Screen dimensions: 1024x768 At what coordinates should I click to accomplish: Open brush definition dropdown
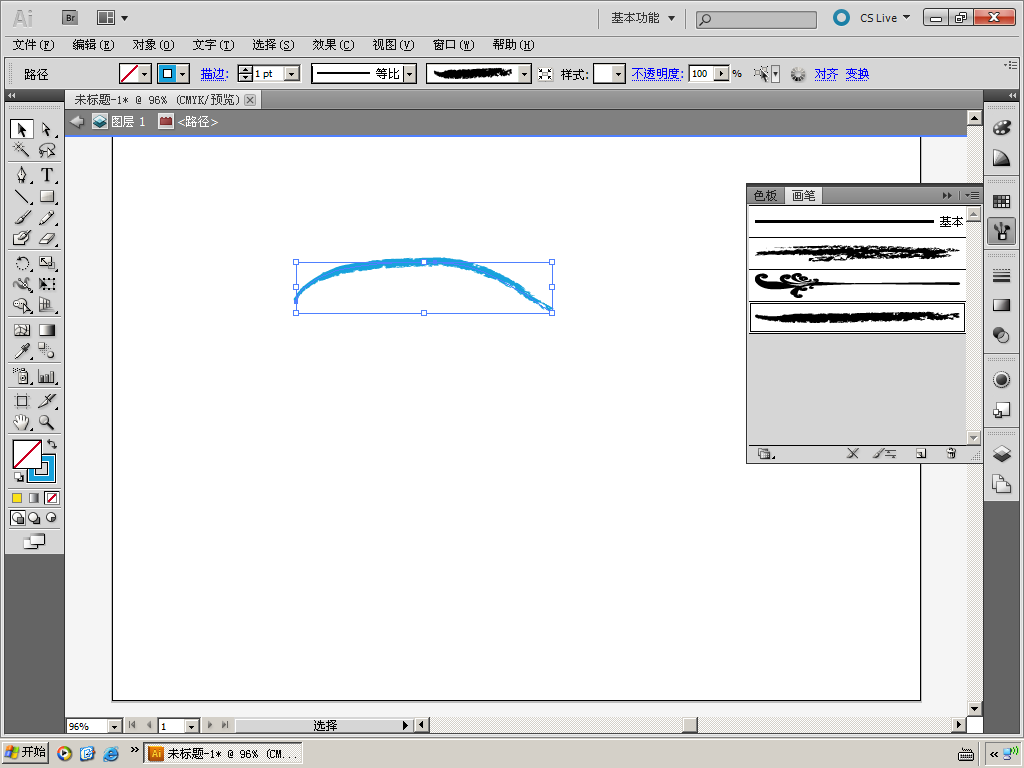click(x=524, y=74)
